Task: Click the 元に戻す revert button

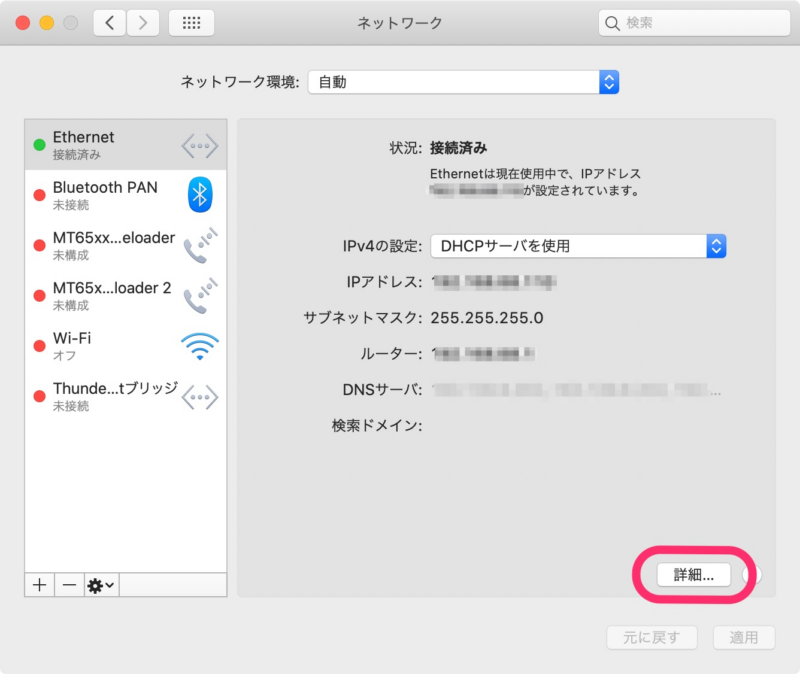Action: pos(653,637)
